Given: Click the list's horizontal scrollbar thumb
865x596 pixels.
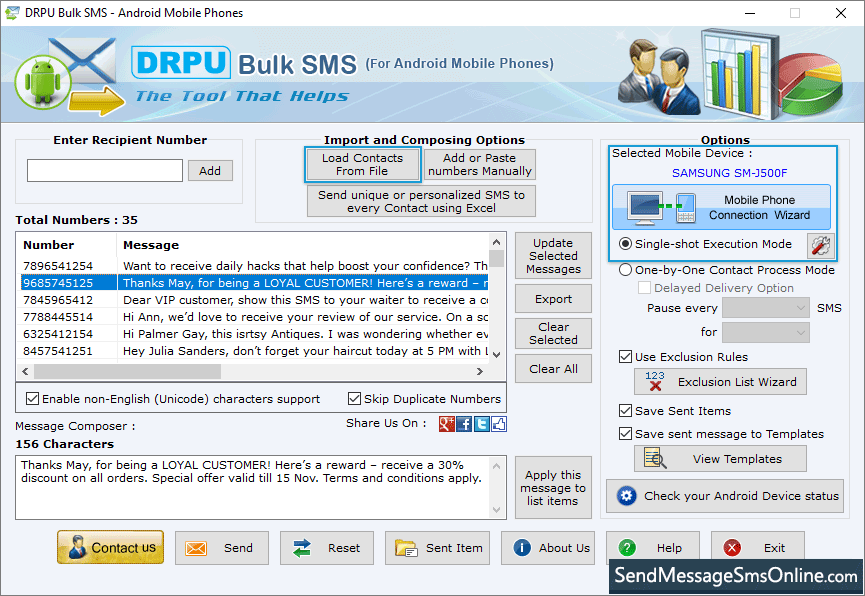Looking at the screenshot, I should [127, 371].
